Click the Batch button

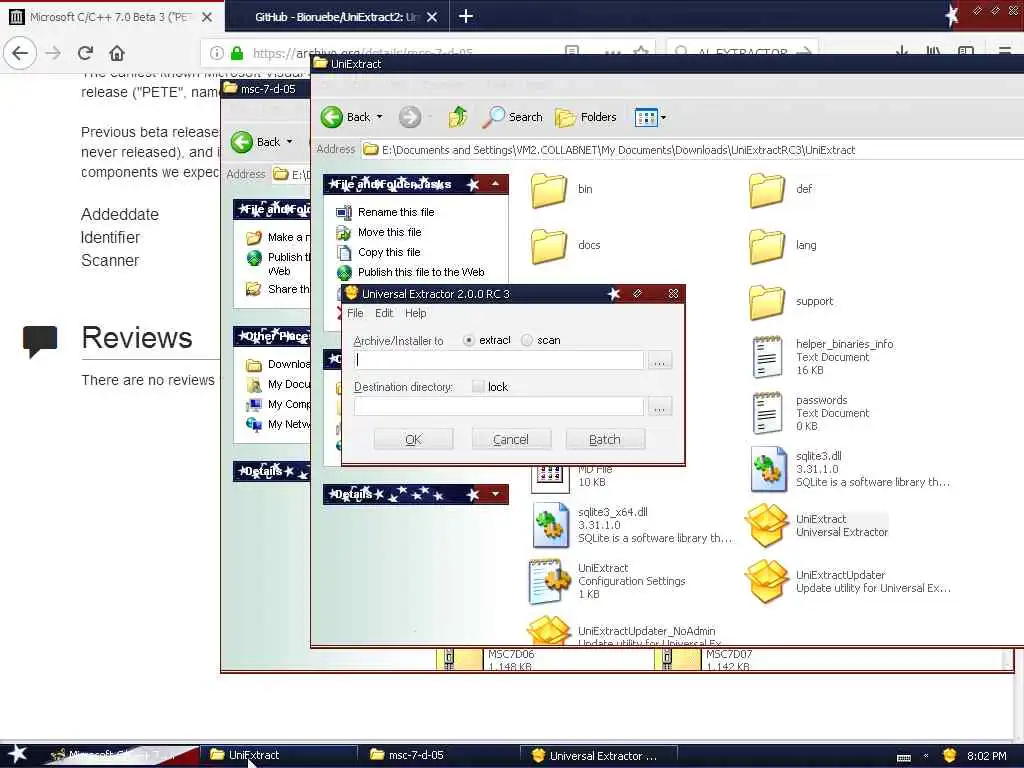[605, 440]
